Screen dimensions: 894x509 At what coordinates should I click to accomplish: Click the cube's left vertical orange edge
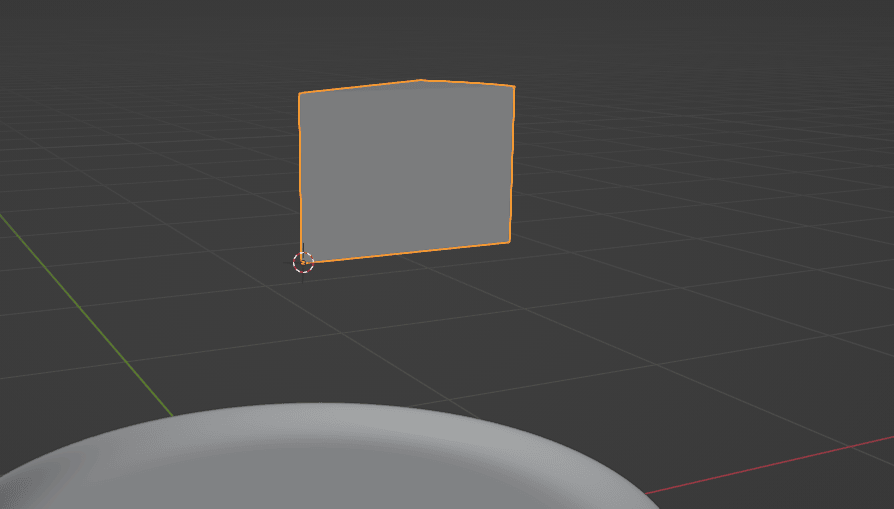point(300,180)
